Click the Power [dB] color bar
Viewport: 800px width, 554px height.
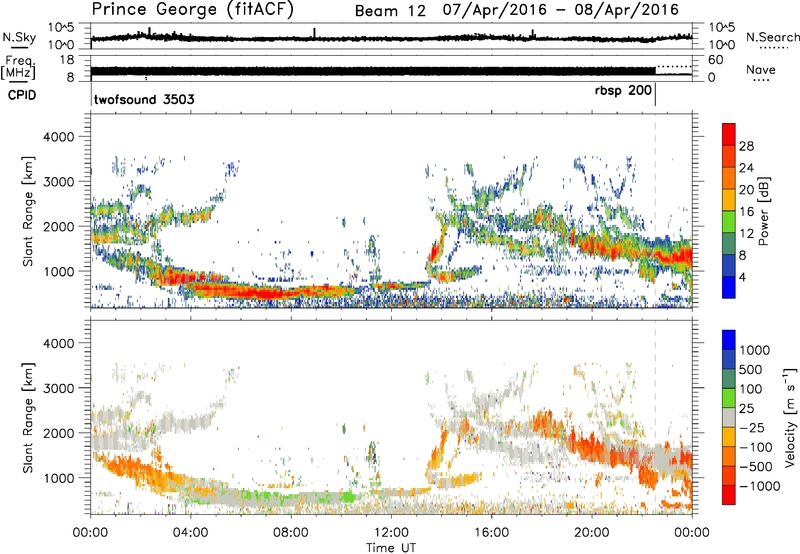coord(729,210)
